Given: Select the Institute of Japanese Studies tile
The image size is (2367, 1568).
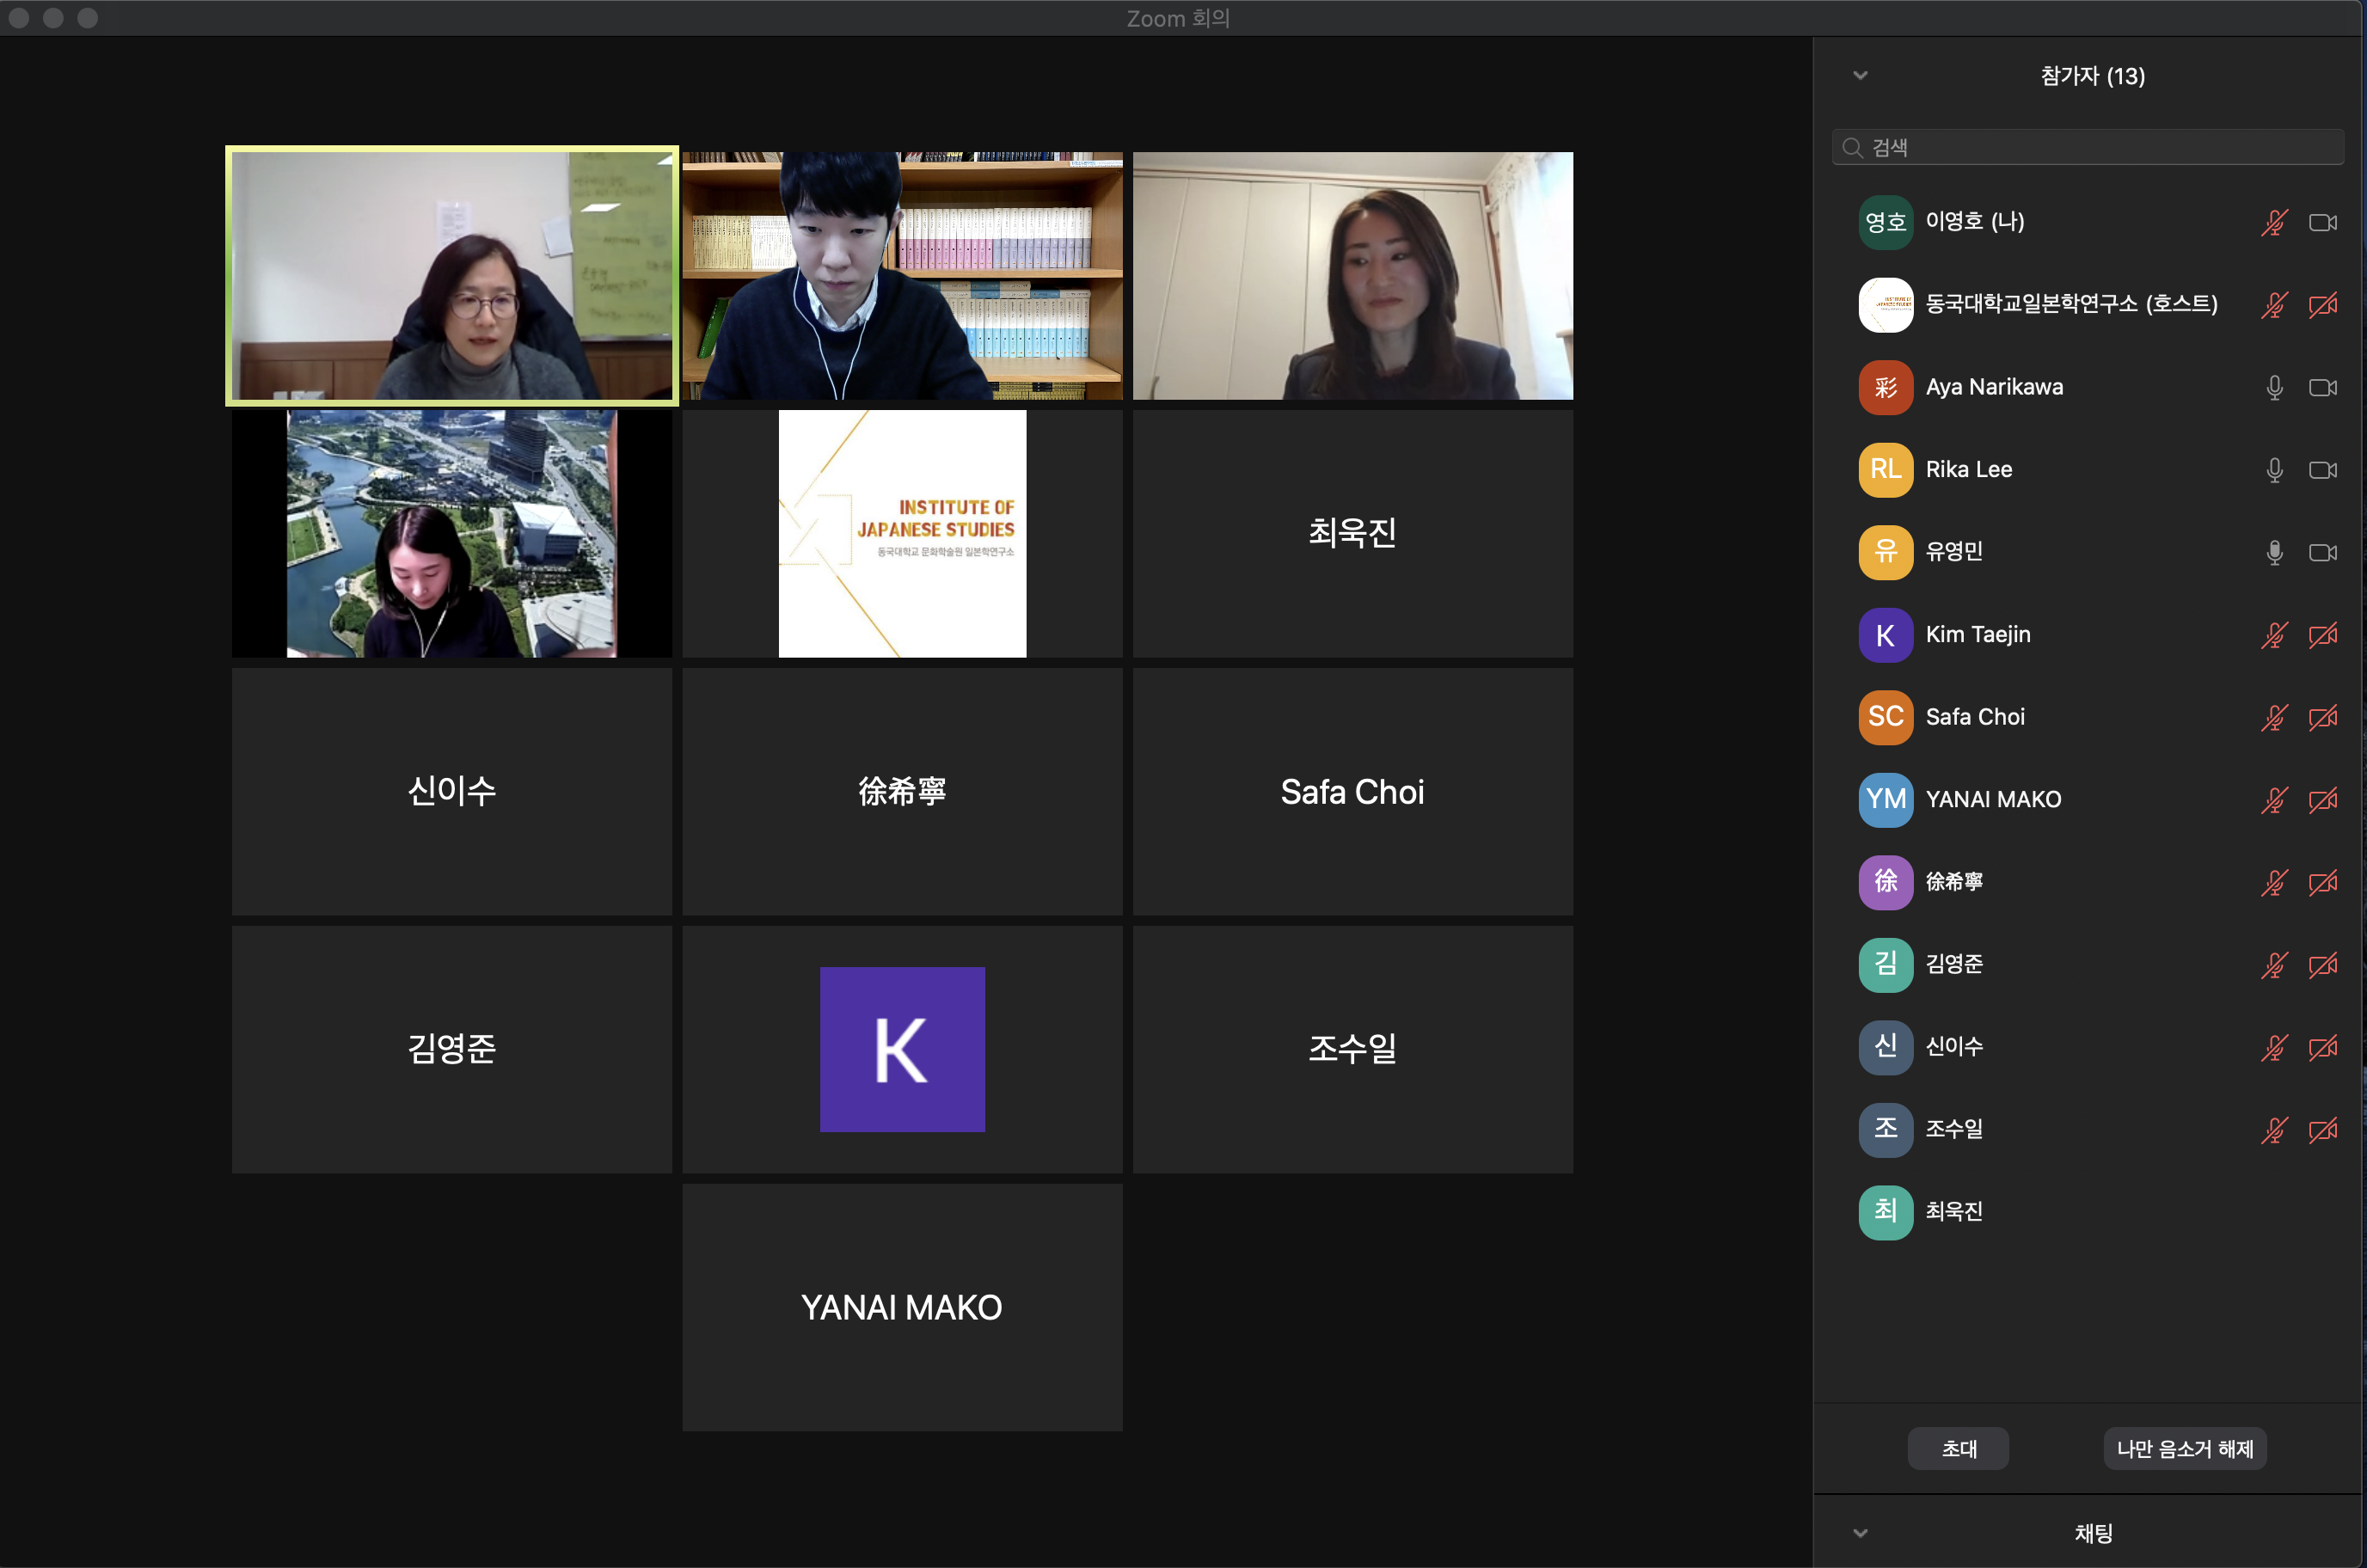Looking at the screenshot, I should [x=902, y=534].
